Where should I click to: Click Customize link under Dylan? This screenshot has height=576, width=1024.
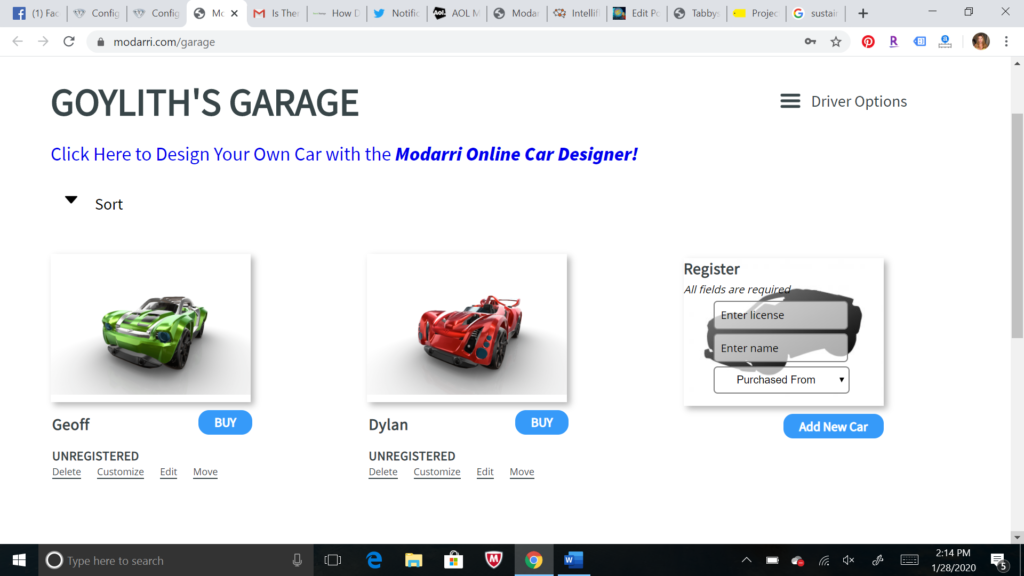click(x=437, y=472)
